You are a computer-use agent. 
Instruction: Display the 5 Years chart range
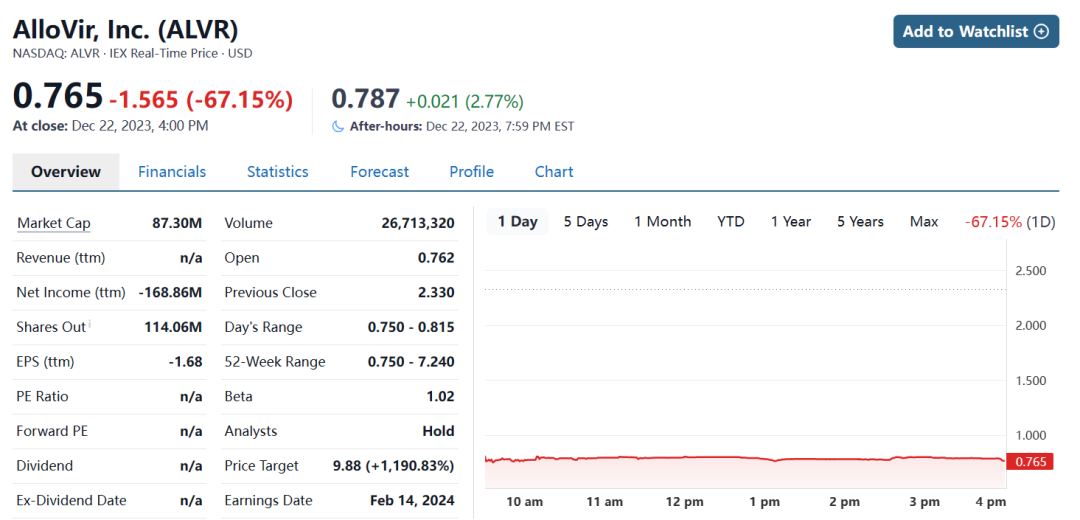(860, 222)
